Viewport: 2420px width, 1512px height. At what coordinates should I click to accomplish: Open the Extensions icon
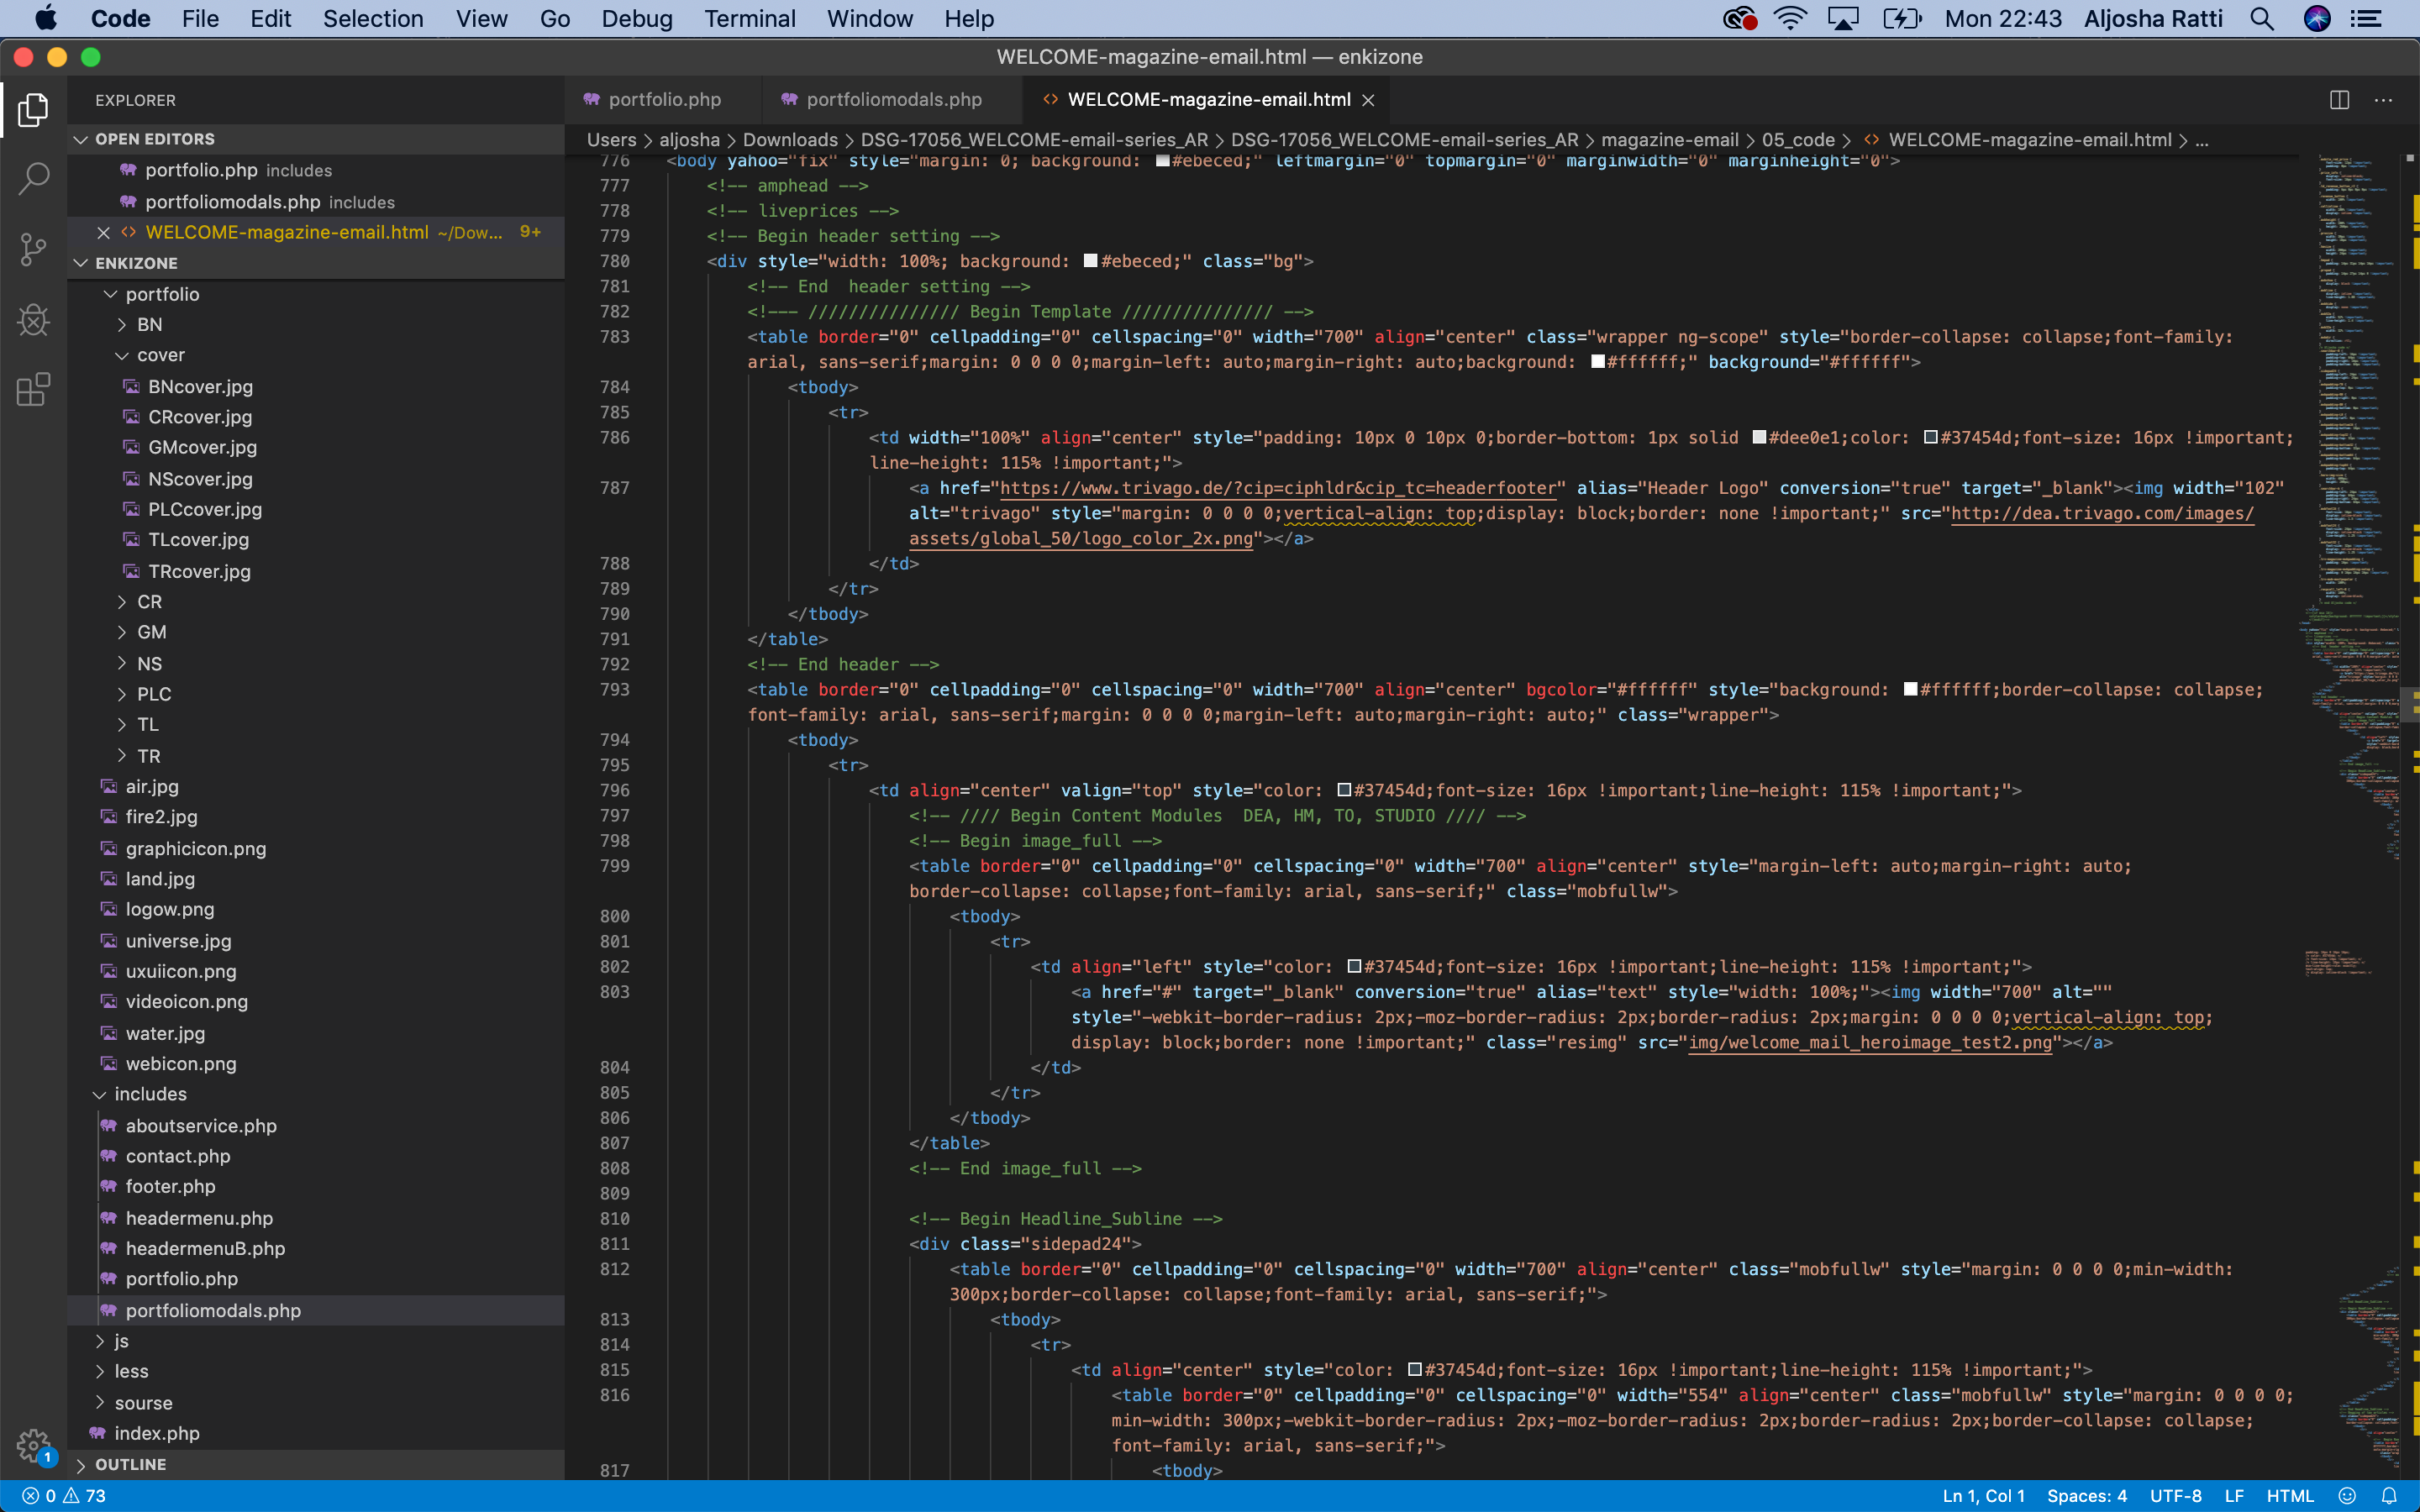pos(33,390)
